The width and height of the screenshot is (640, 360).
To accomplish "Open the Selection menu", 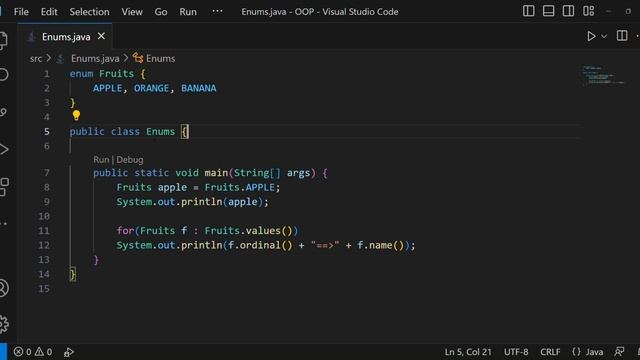I will [89, 12].
